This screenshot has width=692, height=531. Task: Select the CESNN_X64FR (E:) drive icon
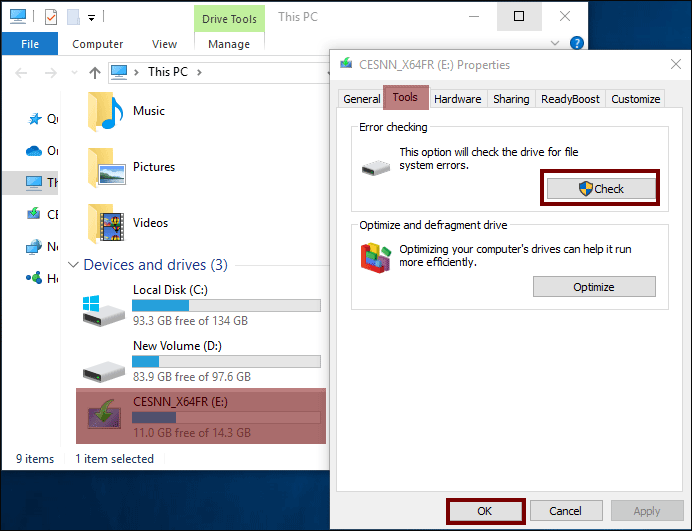pos(104,414)
